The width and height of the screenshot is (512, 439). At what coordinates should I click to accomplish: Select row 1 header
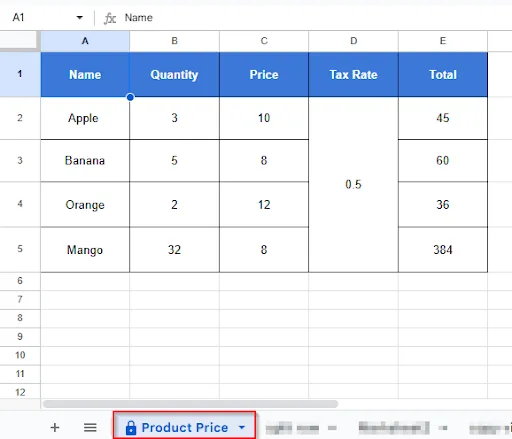point(20,74)
